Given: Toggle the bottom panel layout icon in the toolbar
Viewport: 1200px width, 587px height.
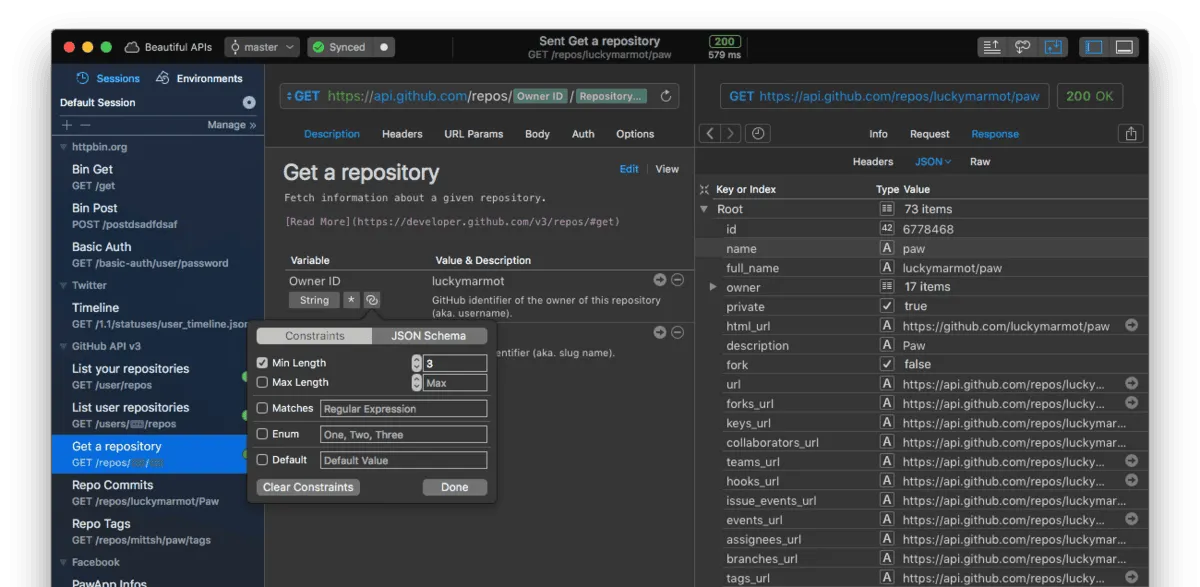Looking at the screenshot, I should (x=1126, y=46).
